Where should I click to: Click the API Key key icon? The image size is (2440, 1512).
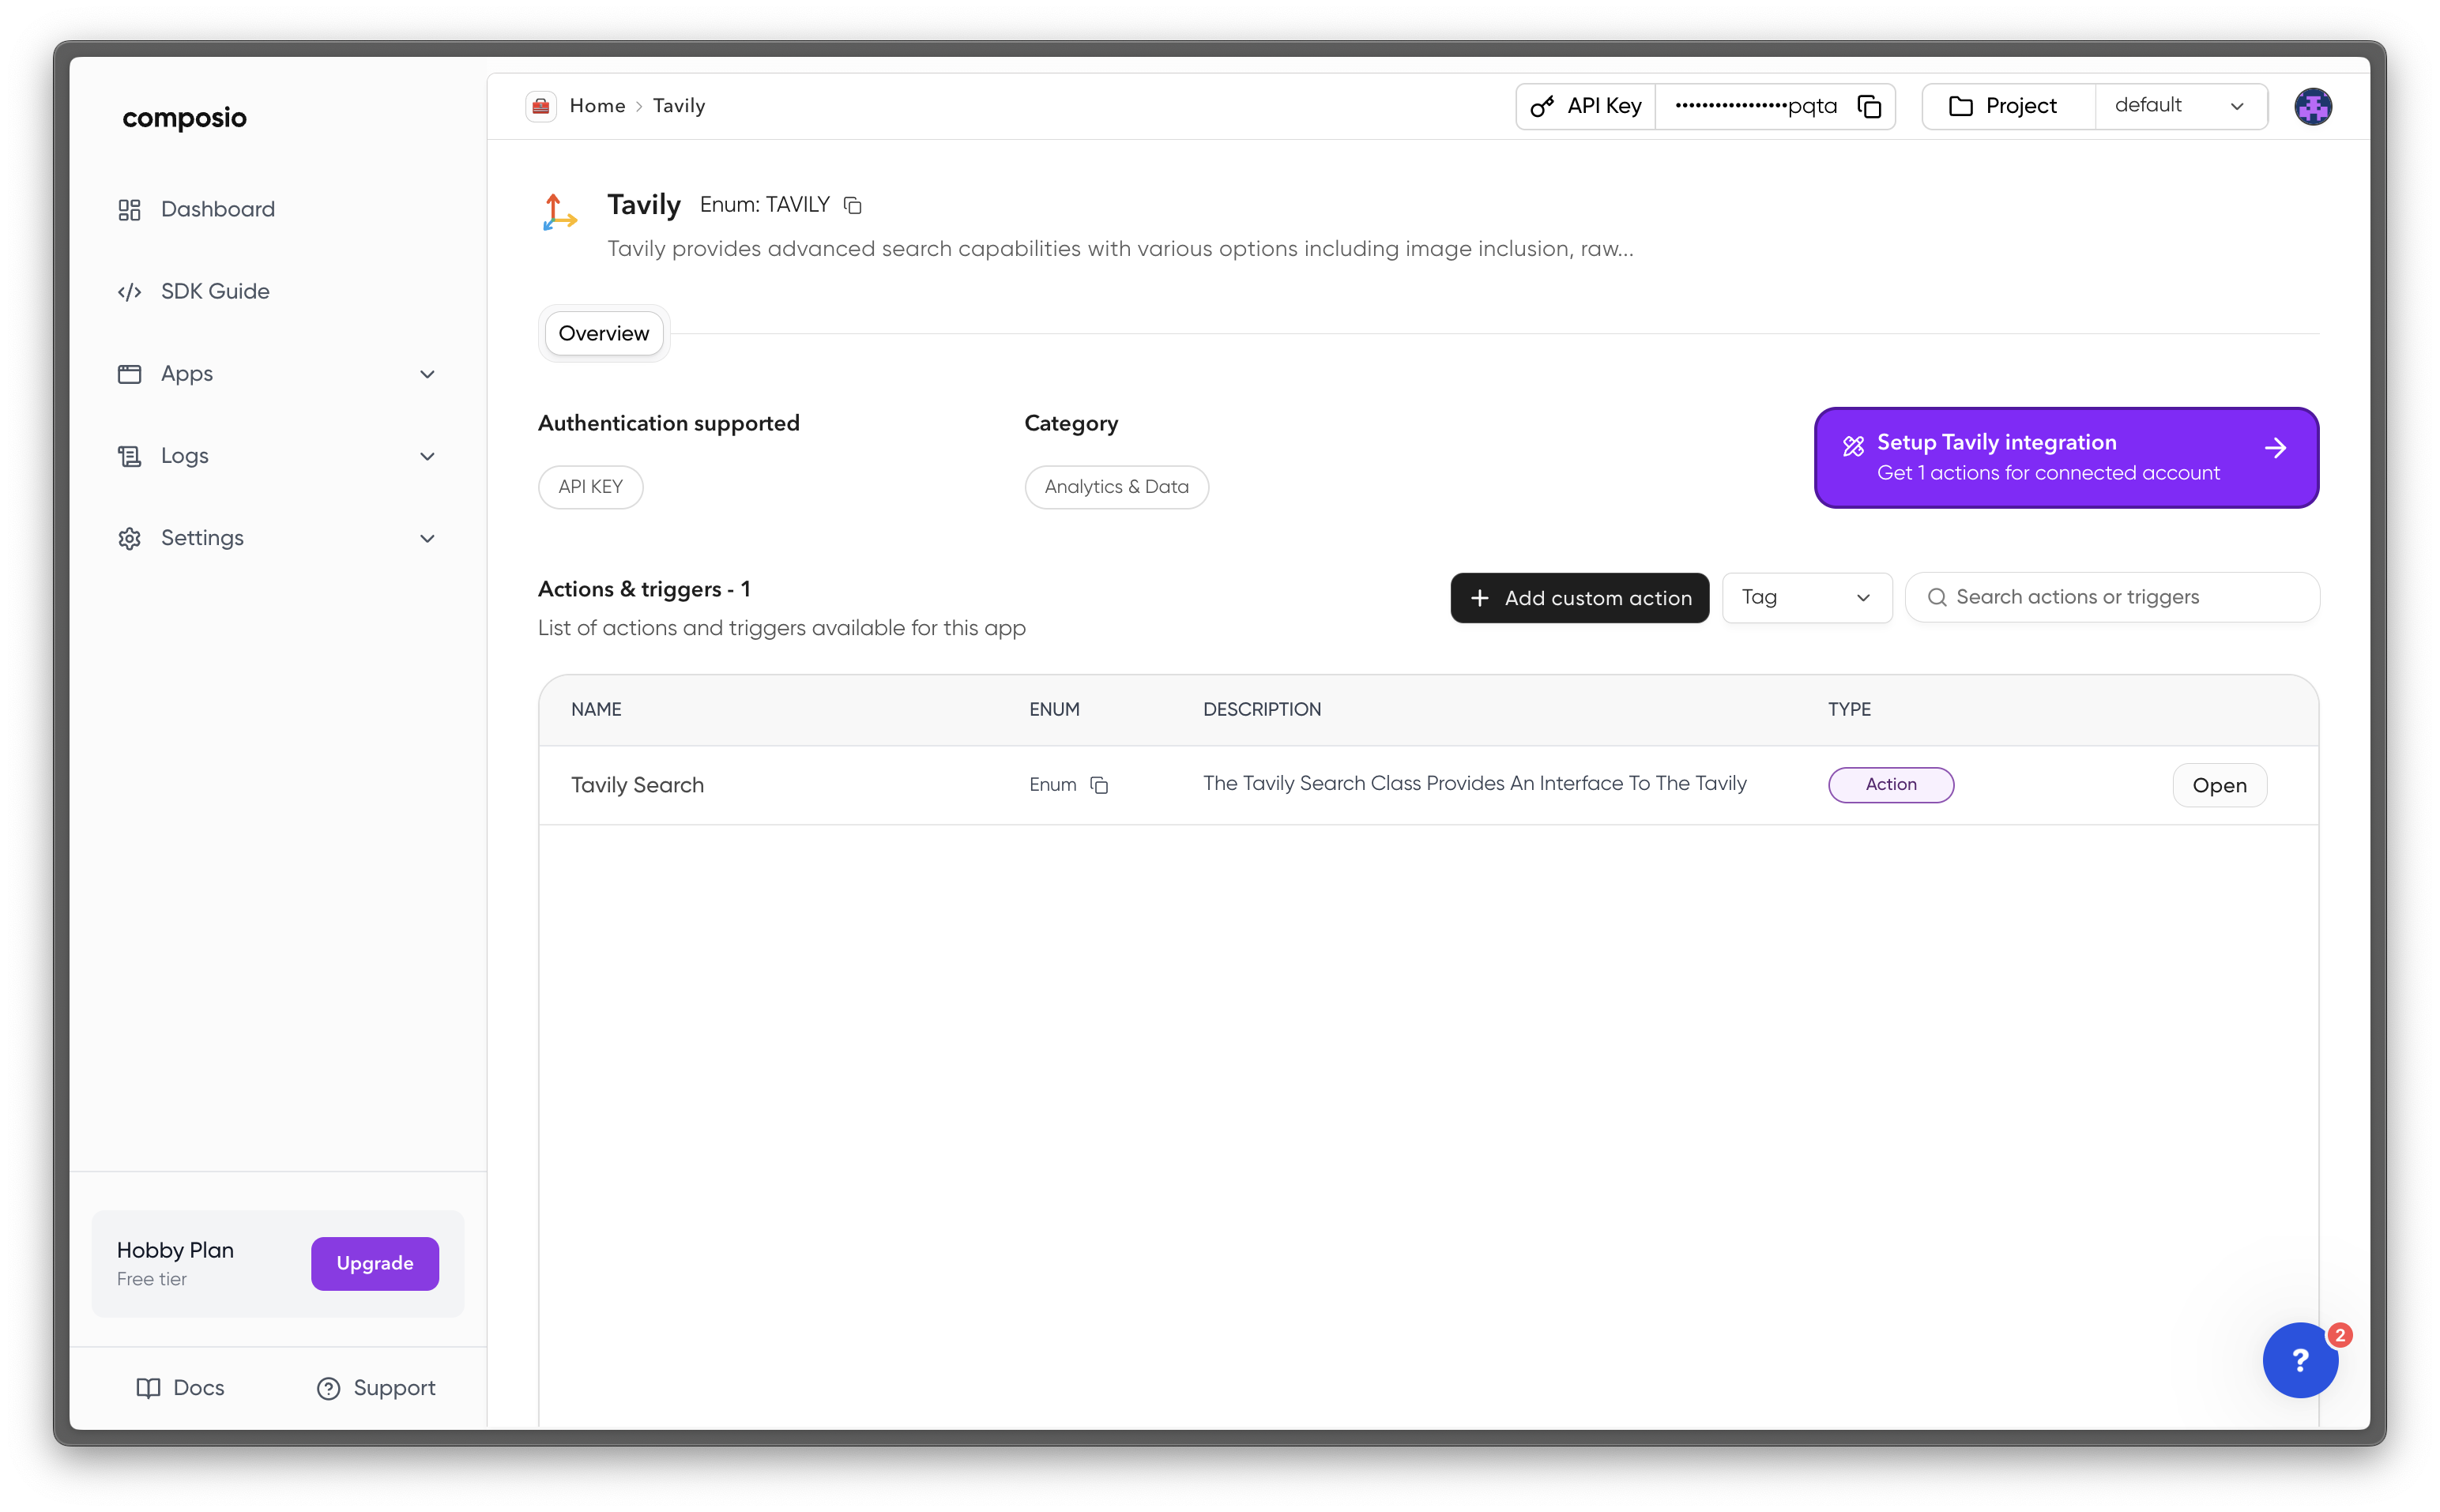click(x=1542, y=106)
